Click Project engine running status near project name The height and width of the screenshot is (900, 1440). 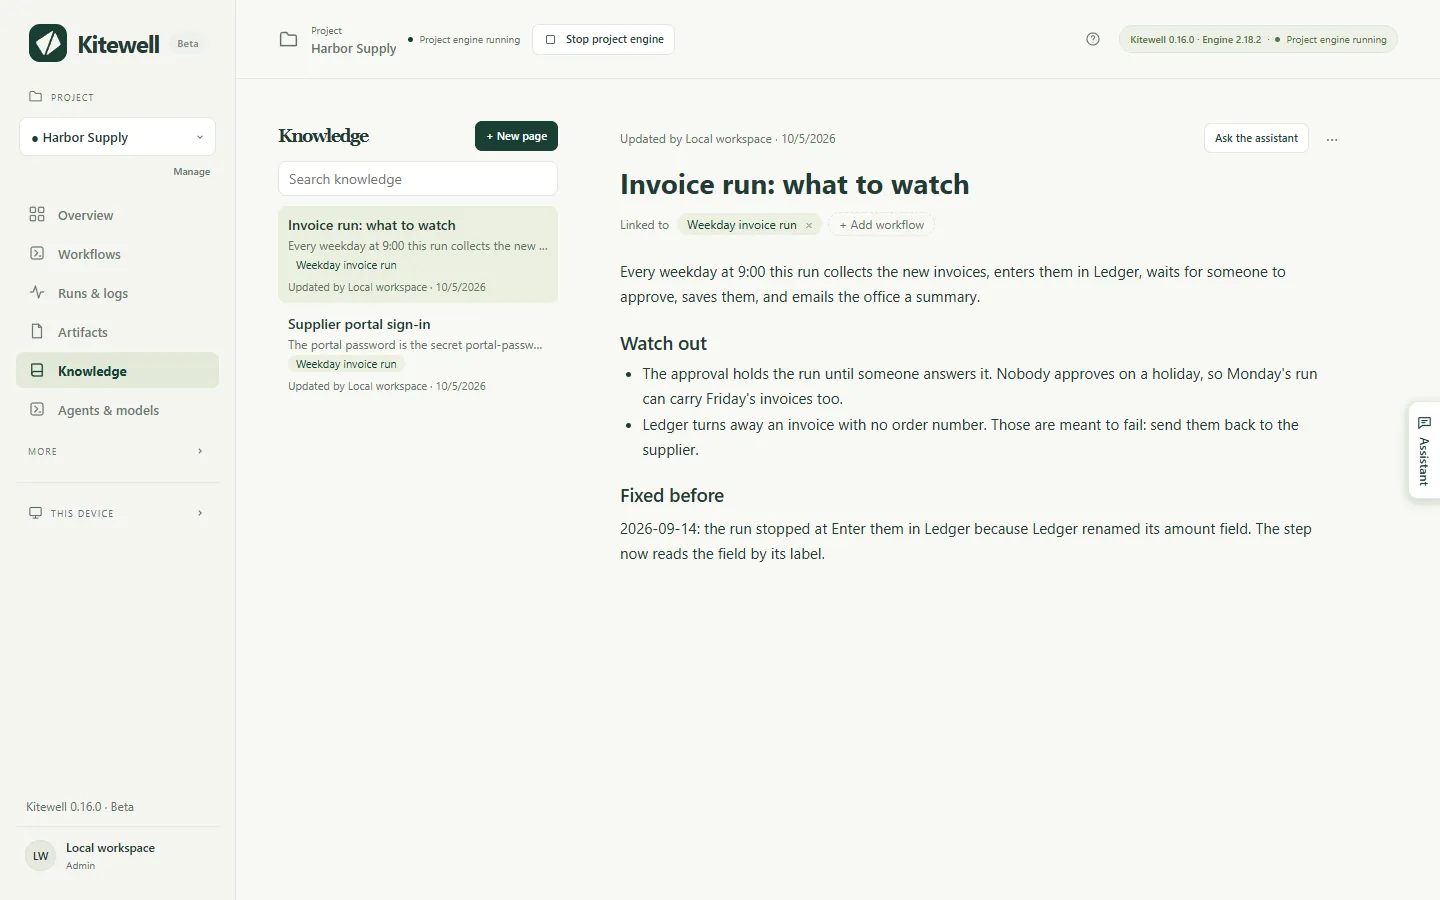464,40
